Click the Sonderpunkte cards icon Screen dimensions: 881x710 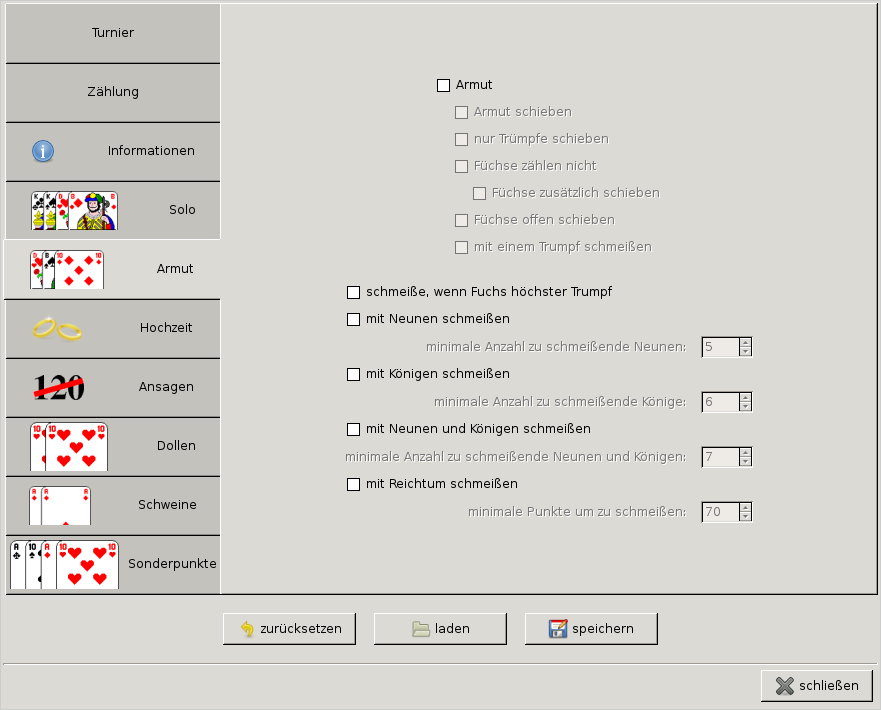pyautogui.click(x=64, y=564)
